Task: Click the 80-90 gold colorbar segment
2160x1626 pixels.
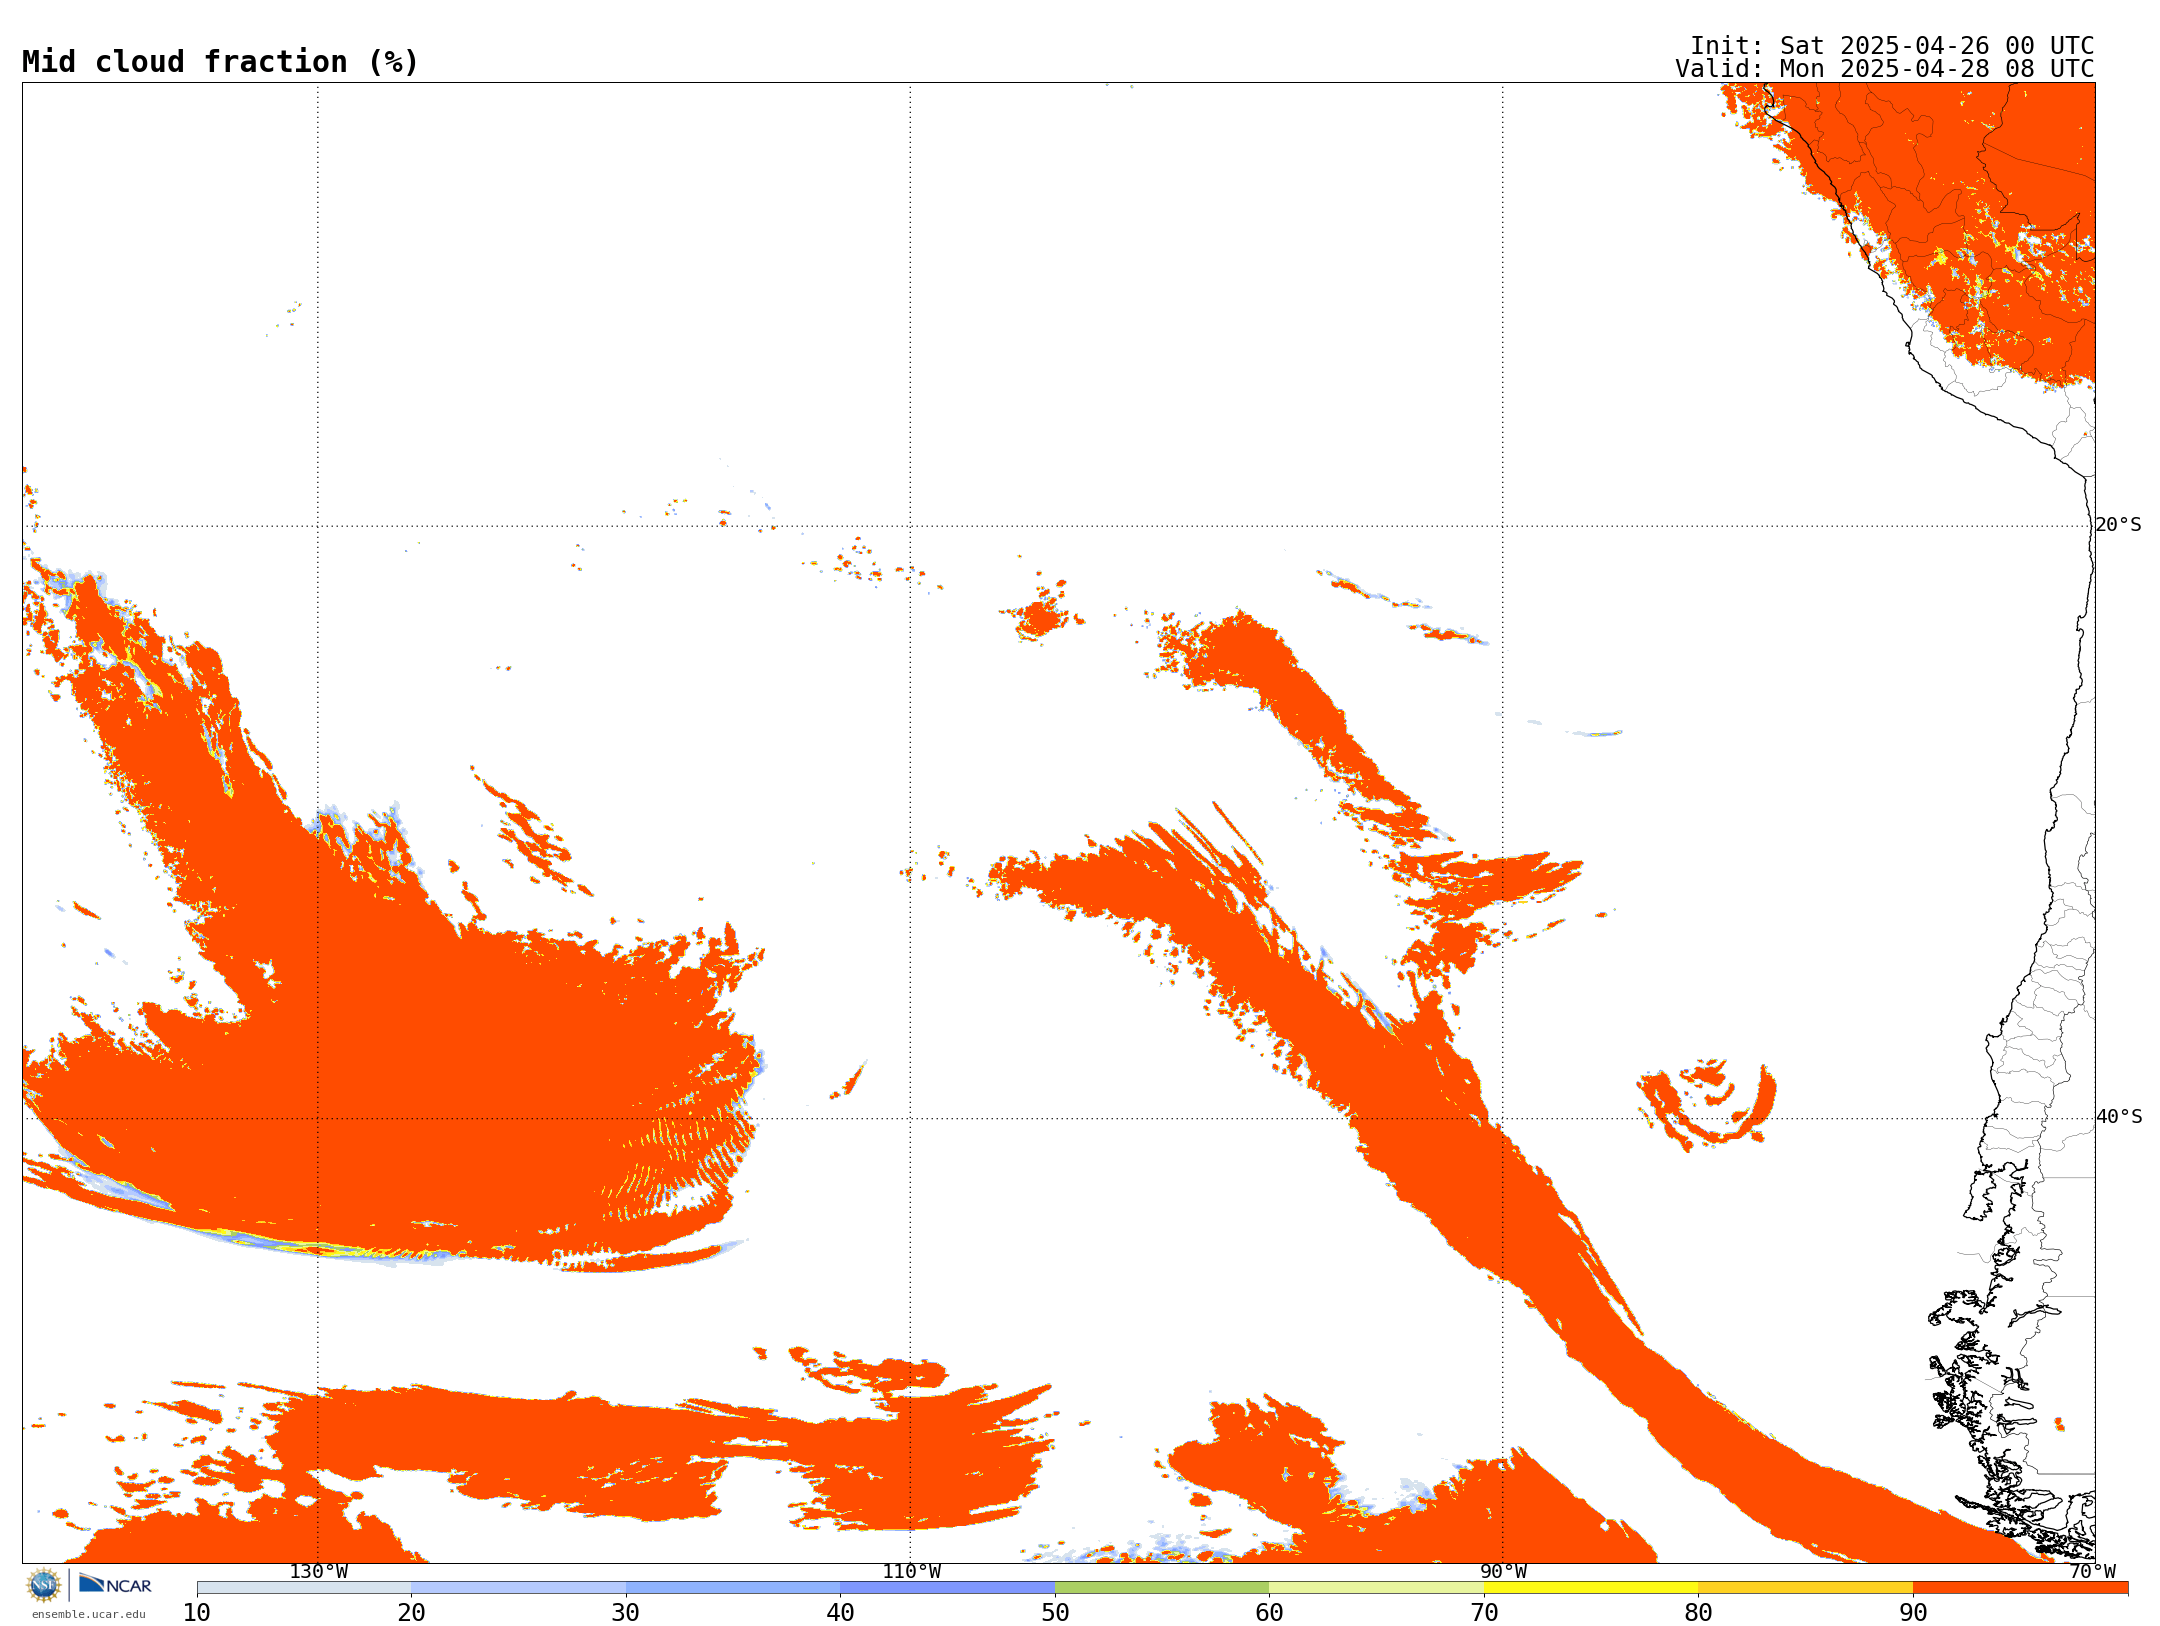Action: click(x=1805, y=1588)
